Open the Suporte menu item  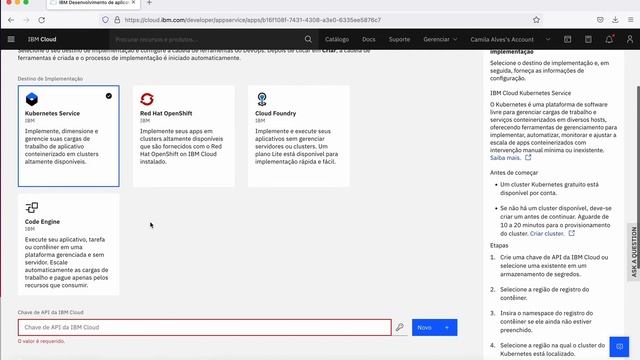tap(399, 39)
